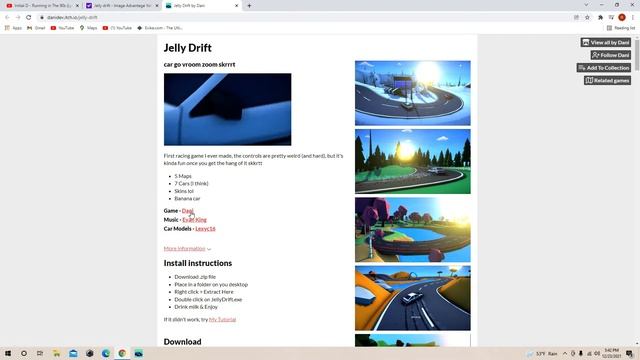This screenshot has height=360, width=640.
Task: Click the Follow Dani button
Action: pyautogui.click(x=611, y=55)
